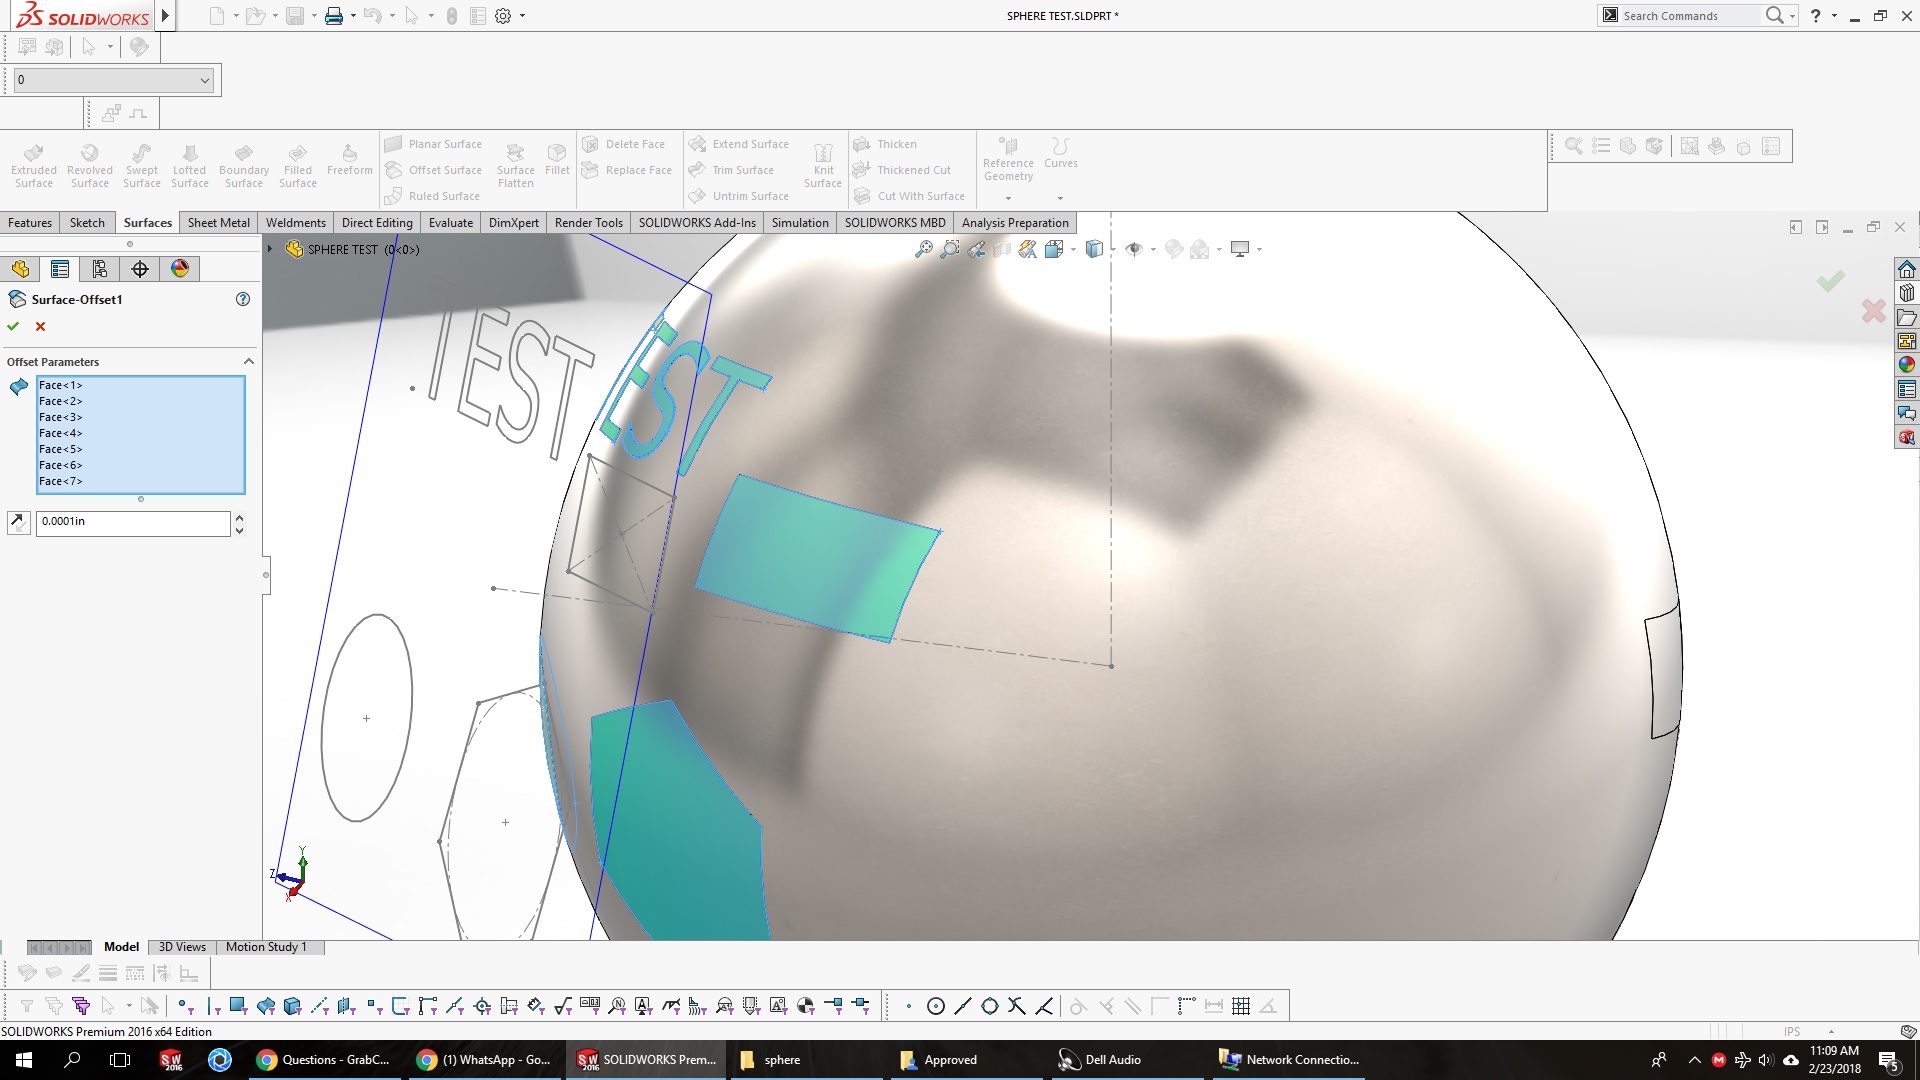
Task: Toggle Hide/Show Items eye icon
Action: (1133, 249)
